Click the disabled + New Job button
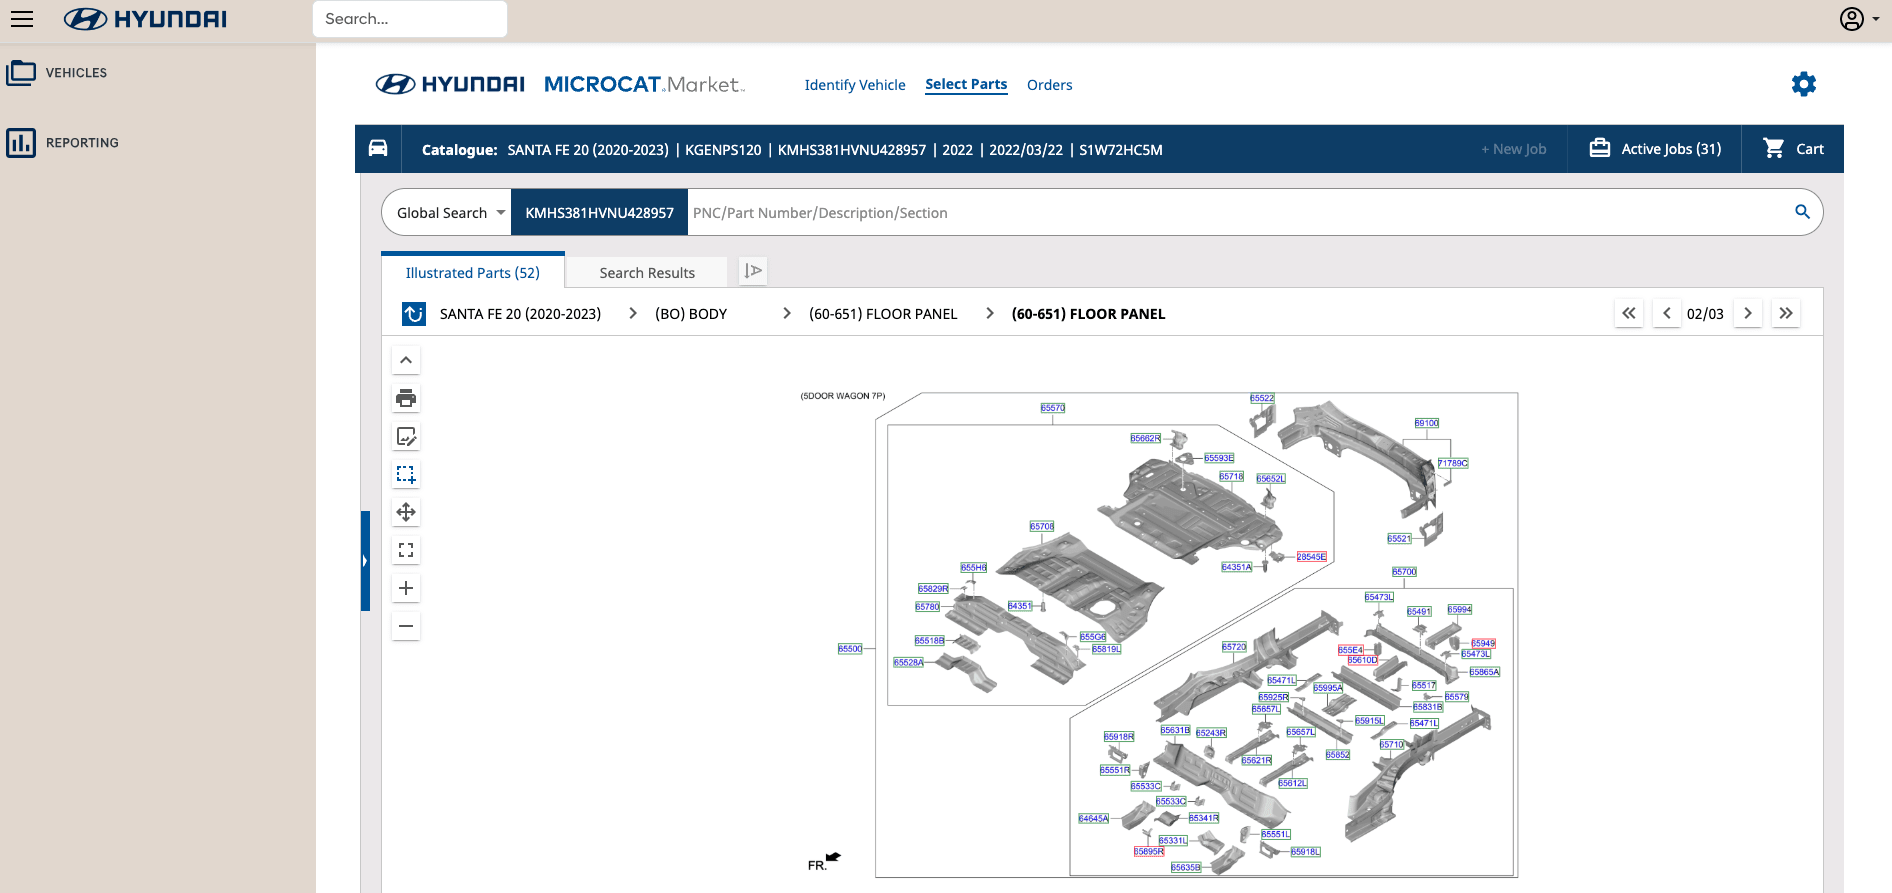Screen dimensions: 1892x893 1514,149
